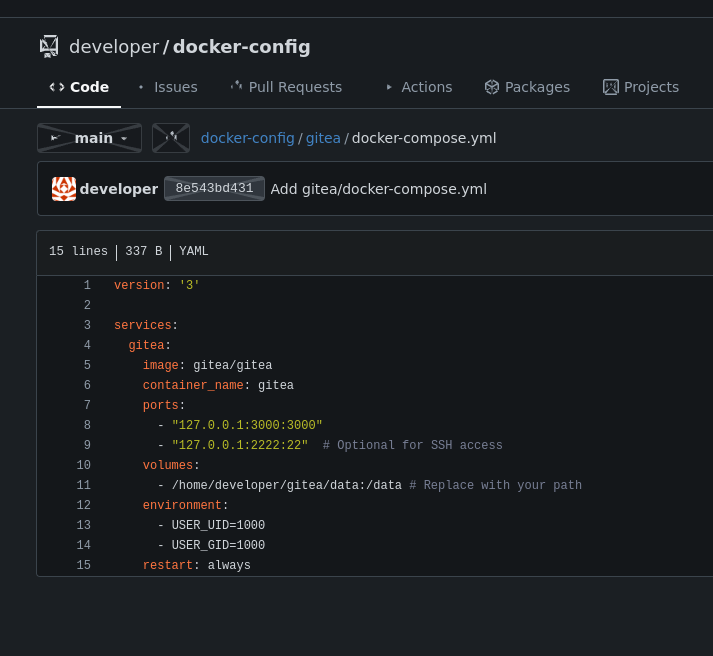Open the docker-config repository title link

(241, 47)
